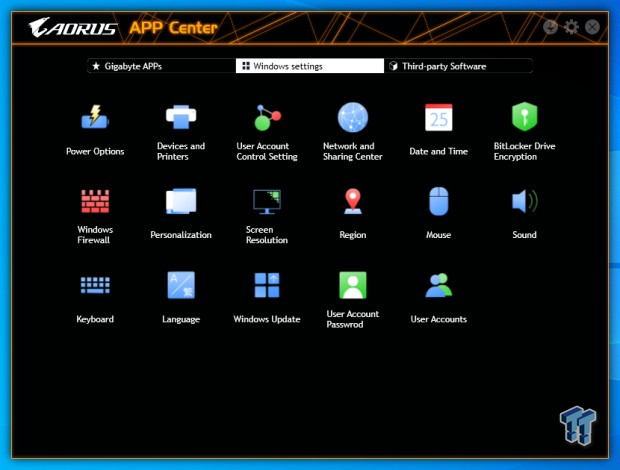Switch to the Gigabyte APPs tab
620x470 pixels.
pyautogui.click(x=161, y=66)
